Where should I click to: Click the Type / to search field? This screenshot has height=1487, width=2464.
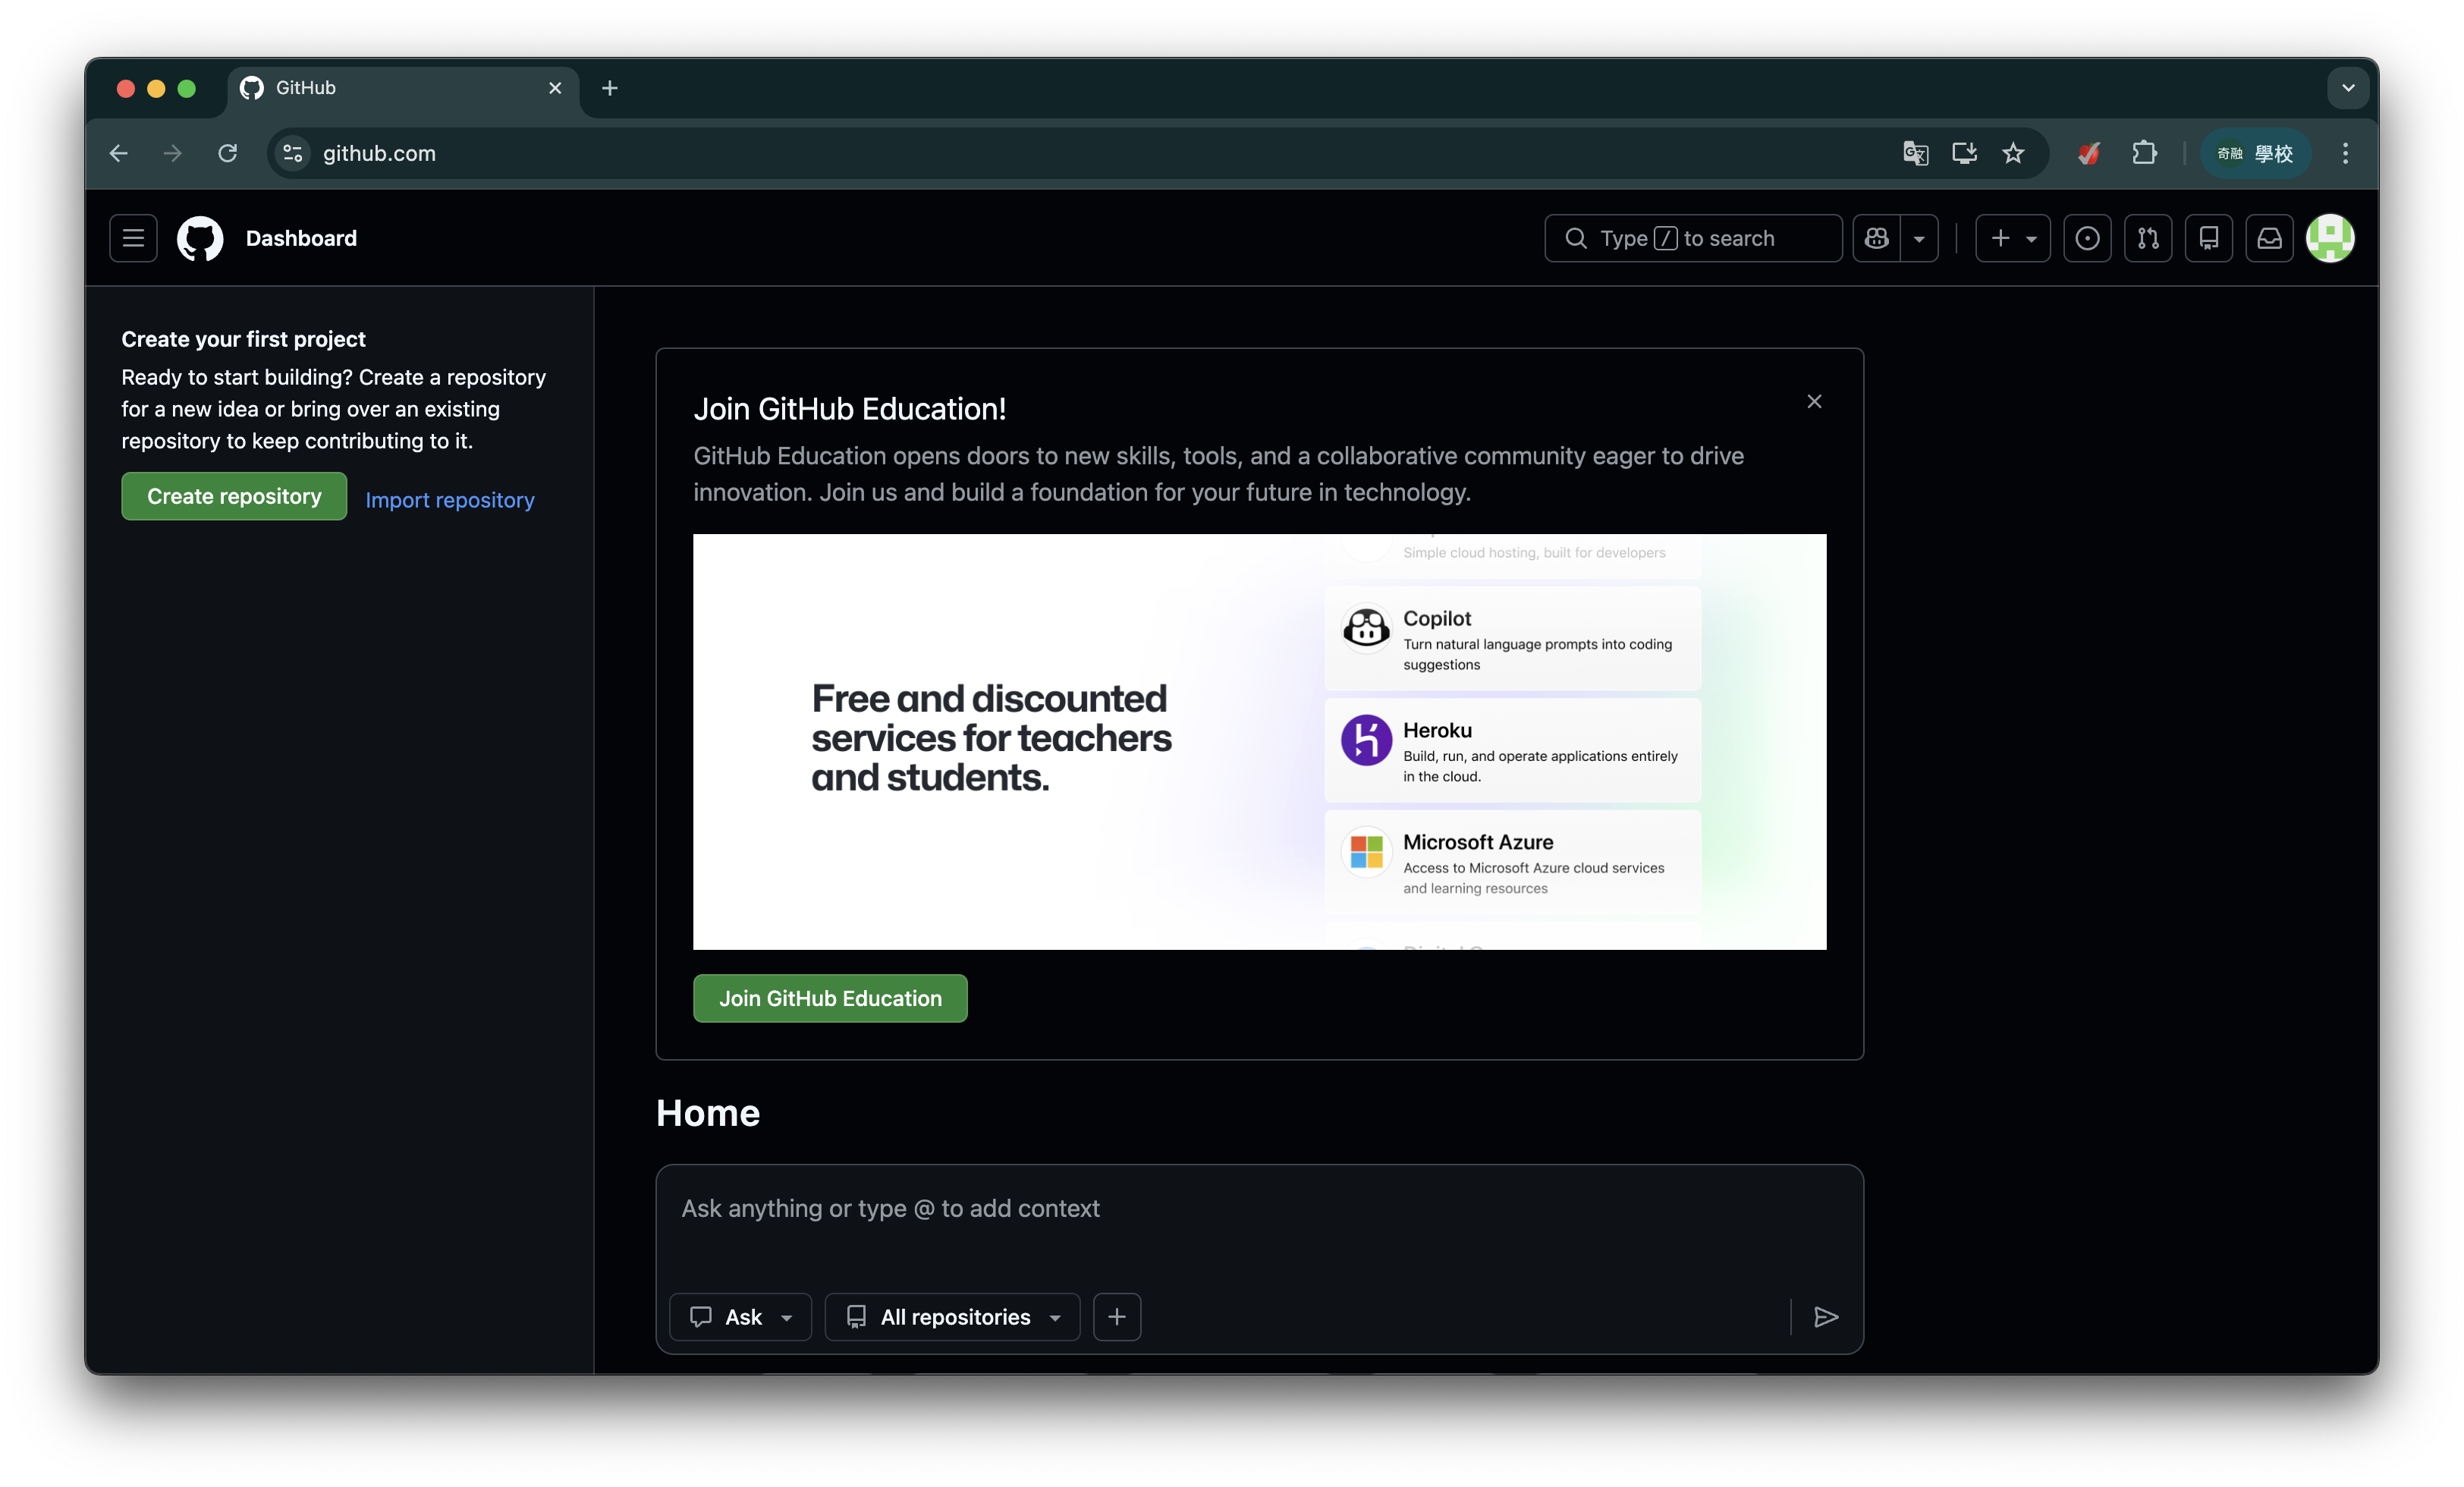1693,238
